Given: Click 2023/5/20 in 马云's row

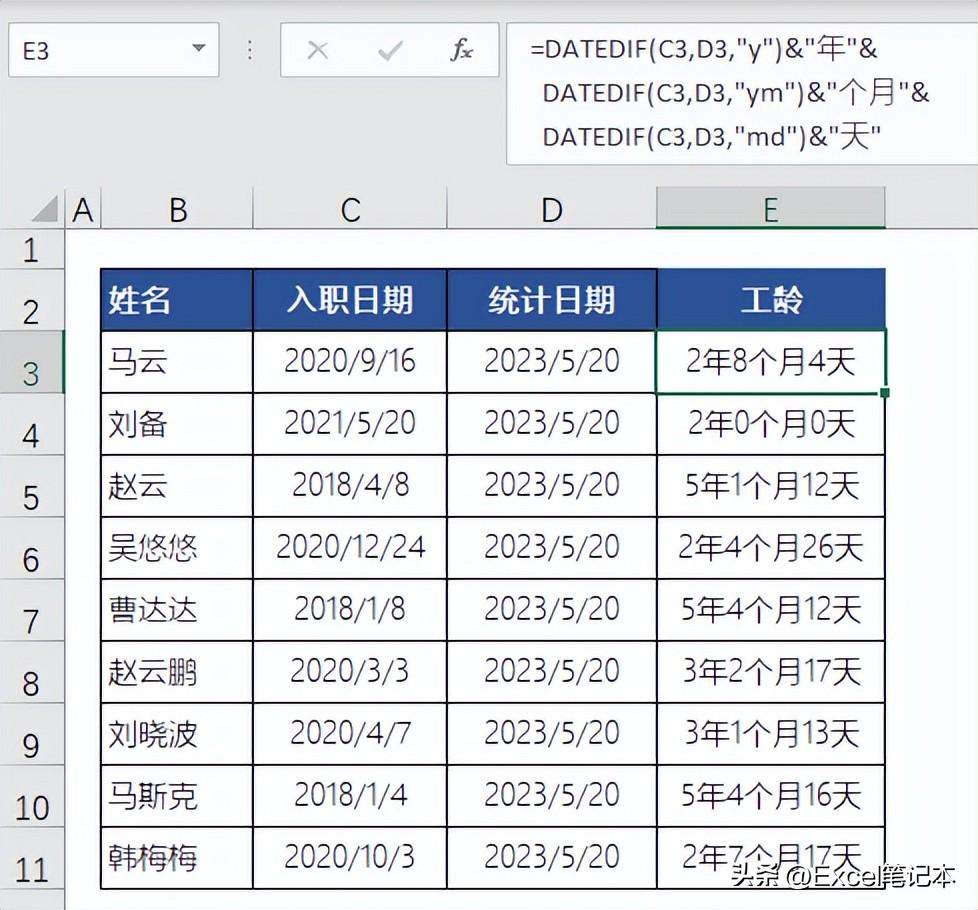Looking at the screenshot, I should click(x=552, y=362).
